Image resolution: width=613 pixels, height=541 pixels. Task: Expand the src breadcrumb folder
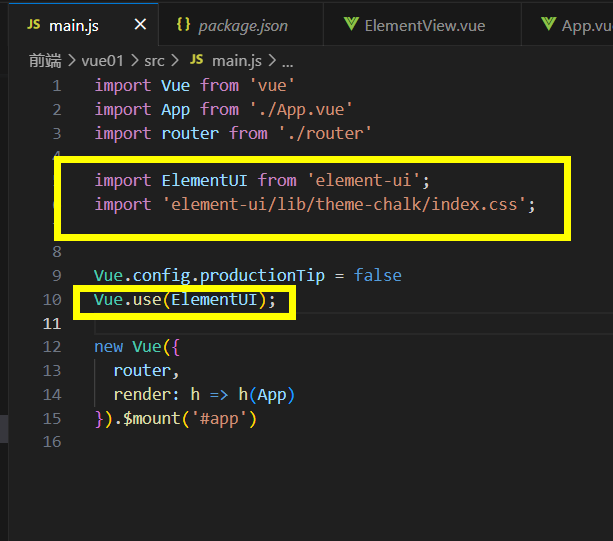(155, 60)
